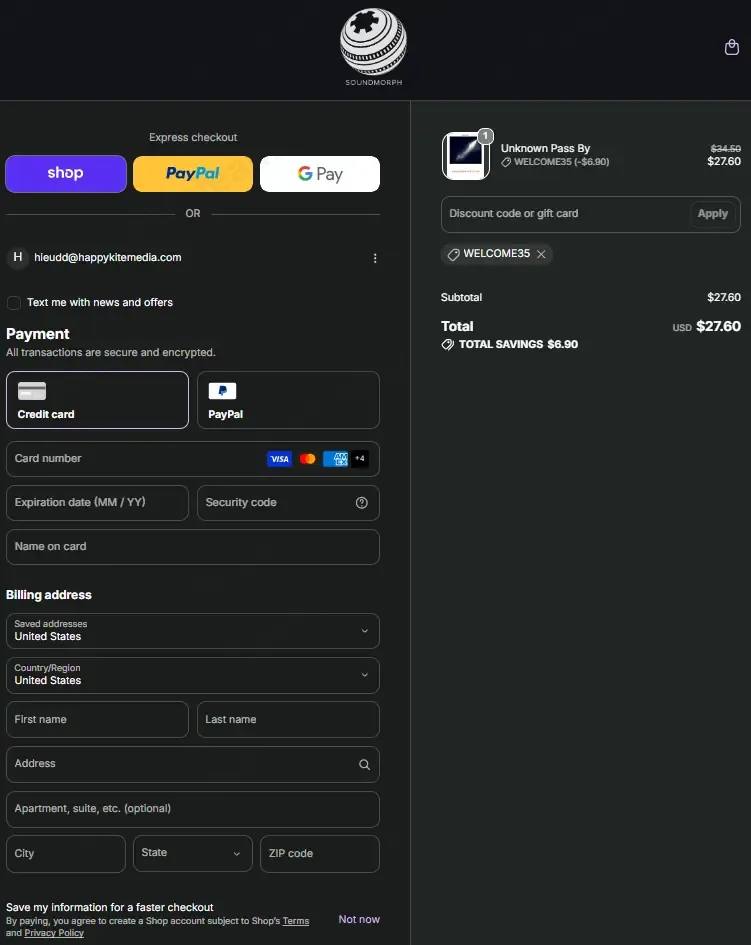Pay with Shop express checkout
Viewport: 751px width, 945px height.
tap(66, 174)
